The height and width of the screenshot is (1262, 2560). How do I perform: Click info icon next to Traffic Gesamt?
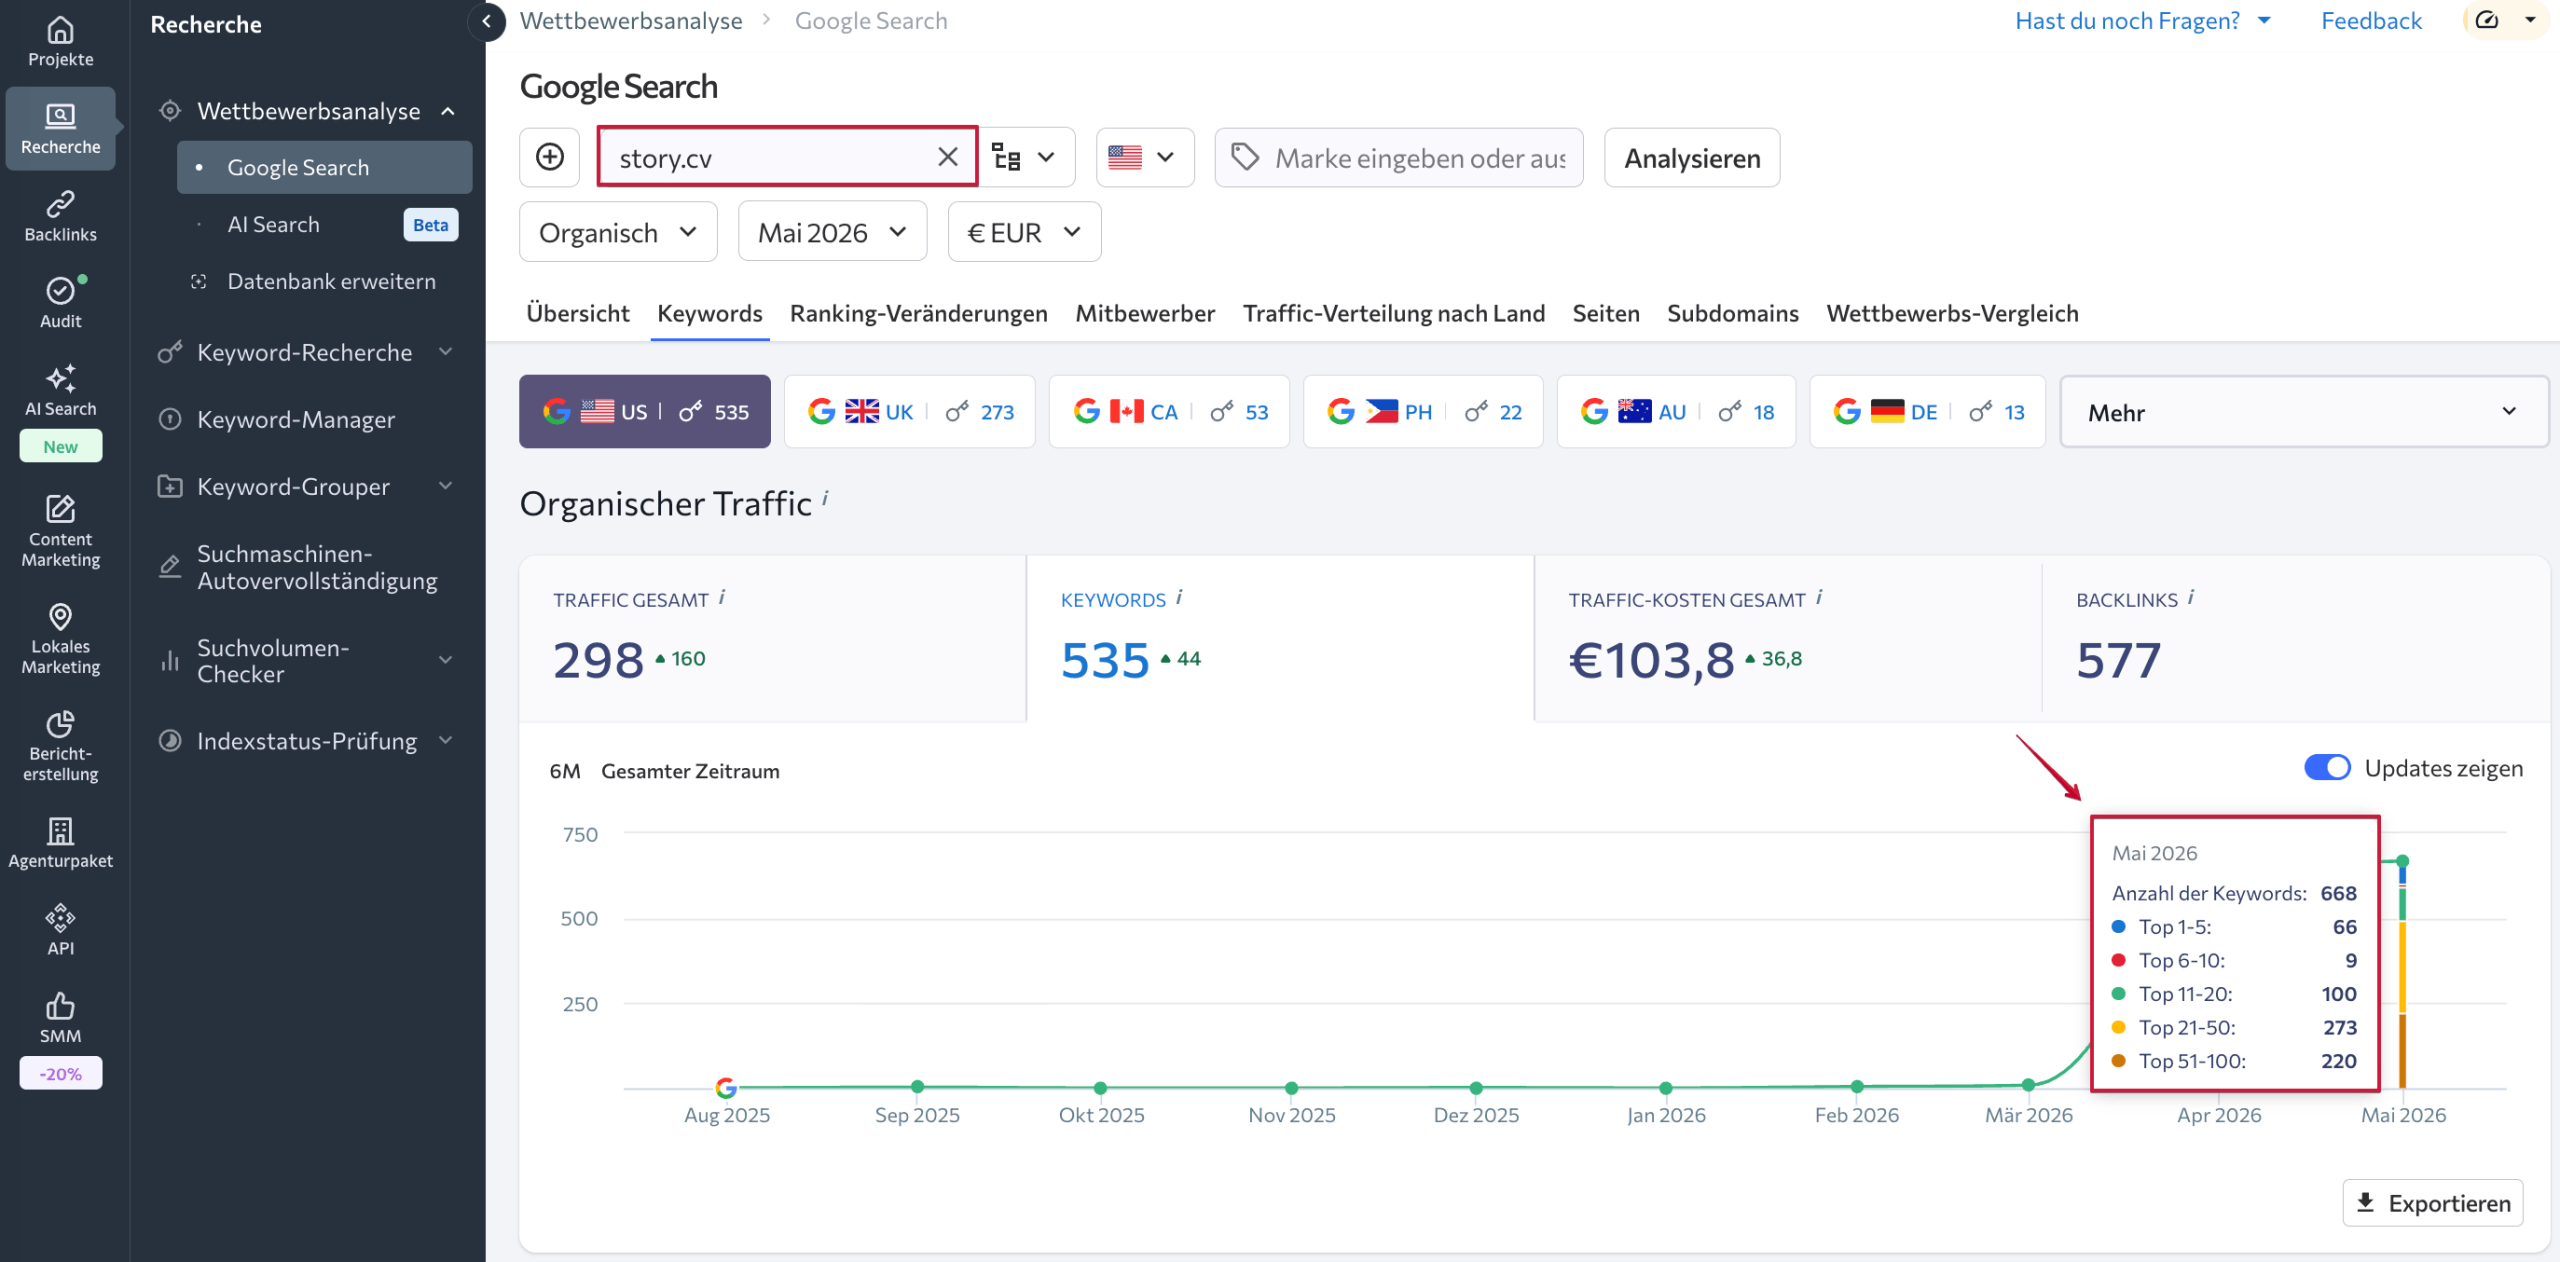(721, 597)
